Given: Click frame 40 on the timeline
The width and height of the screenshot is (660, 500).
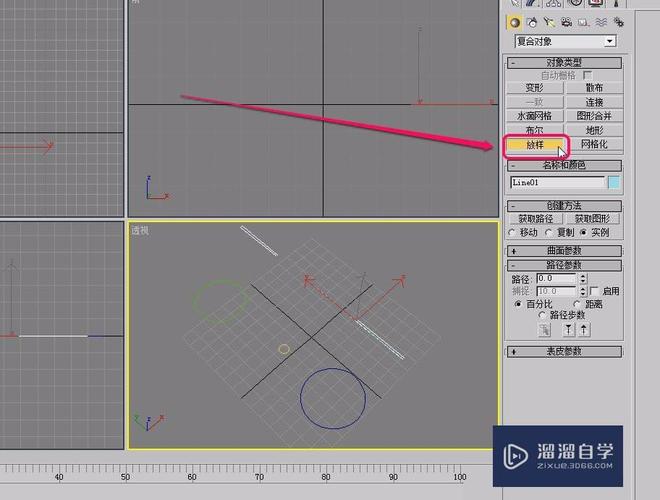Looking at the screenshot, I should coord(59,477).
